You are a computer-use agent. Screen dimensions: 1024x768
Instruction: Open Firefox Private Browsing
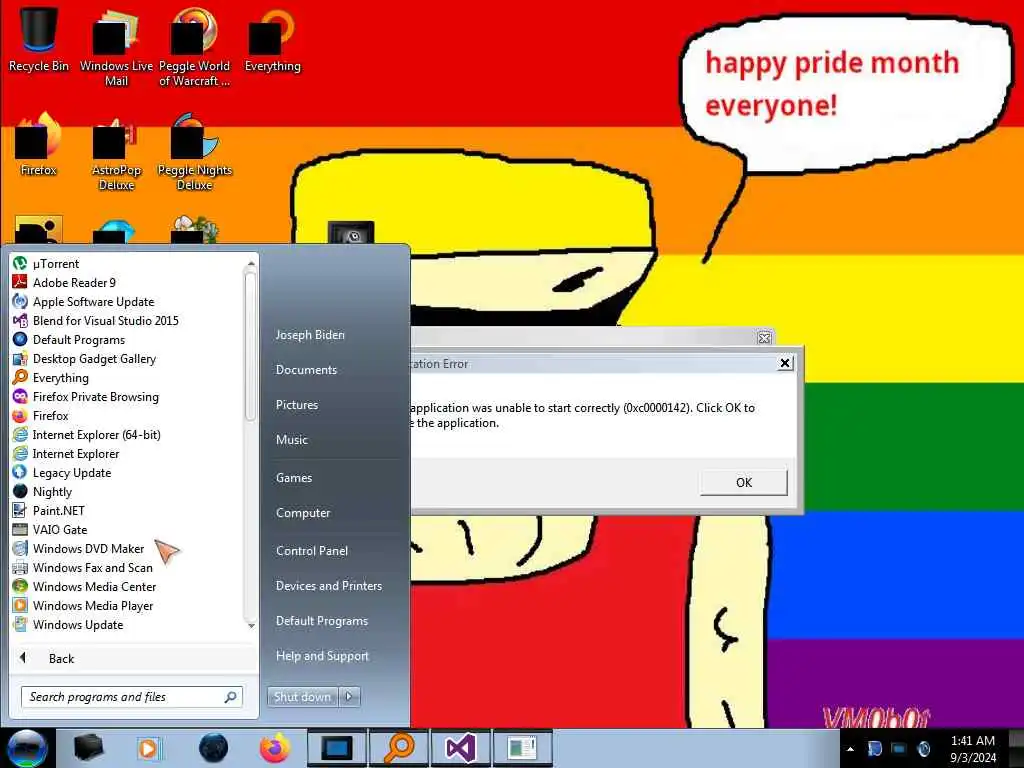coord(127,396)
